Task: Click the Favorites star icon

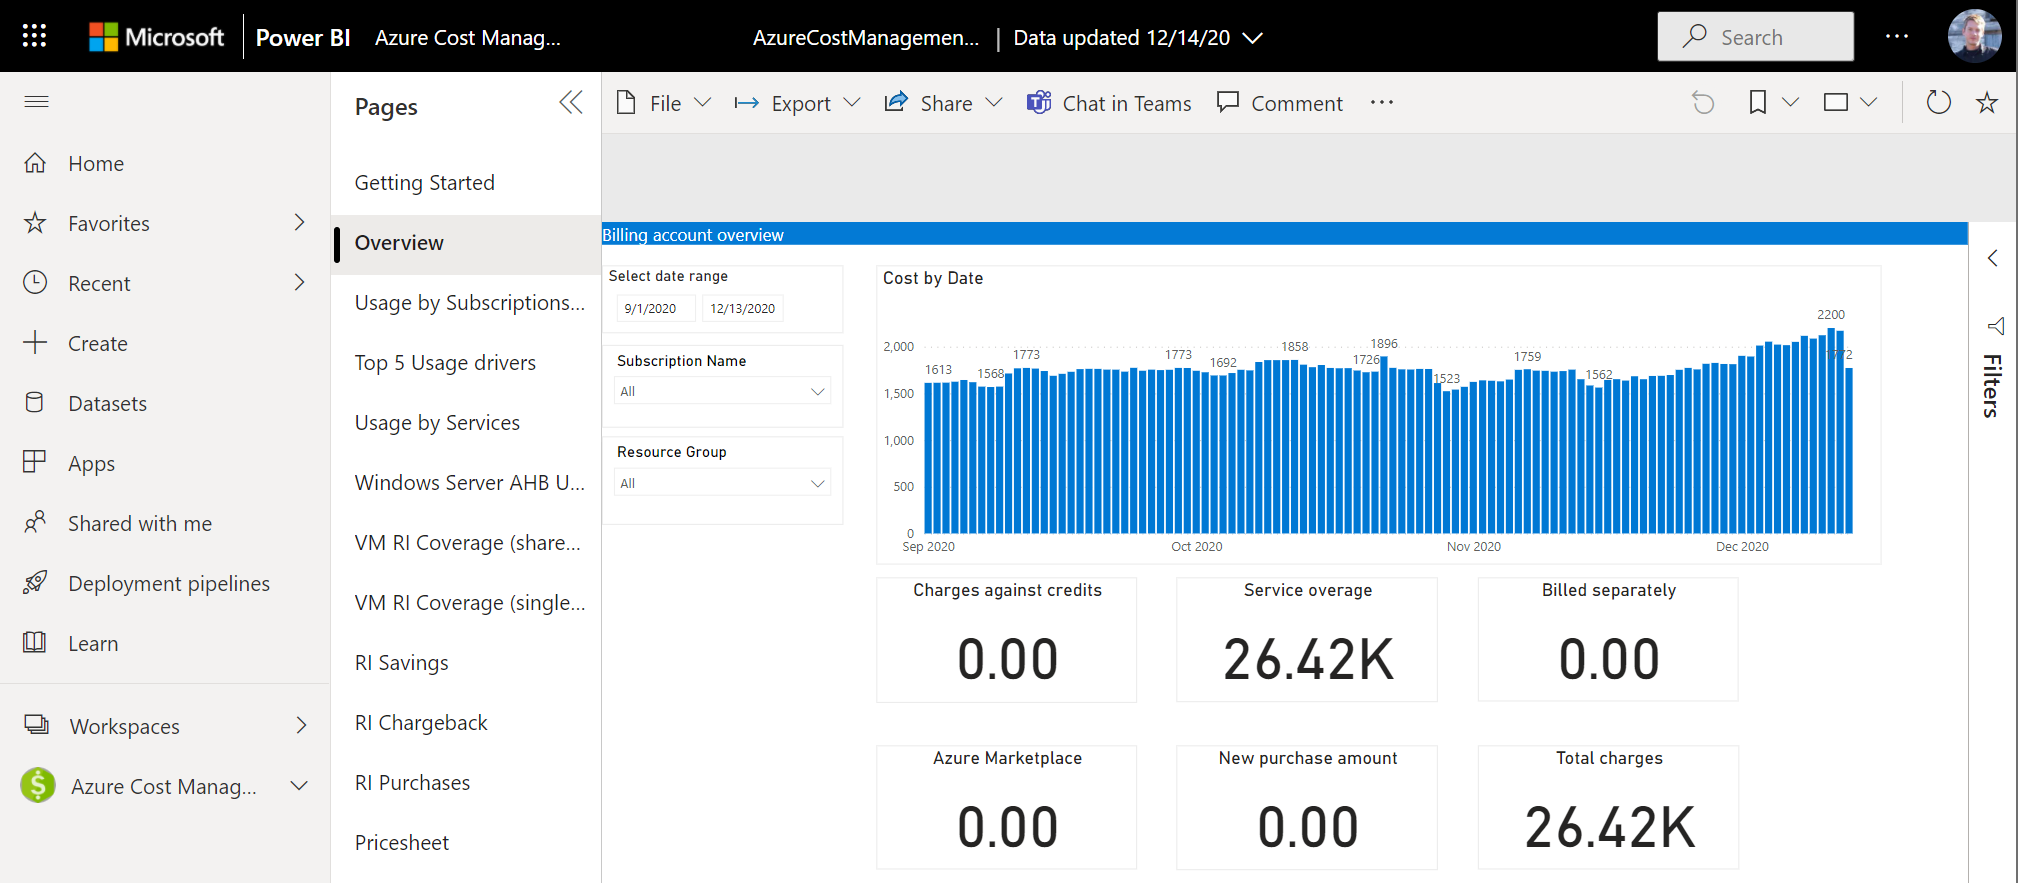Action: click(x=35, y=223)
